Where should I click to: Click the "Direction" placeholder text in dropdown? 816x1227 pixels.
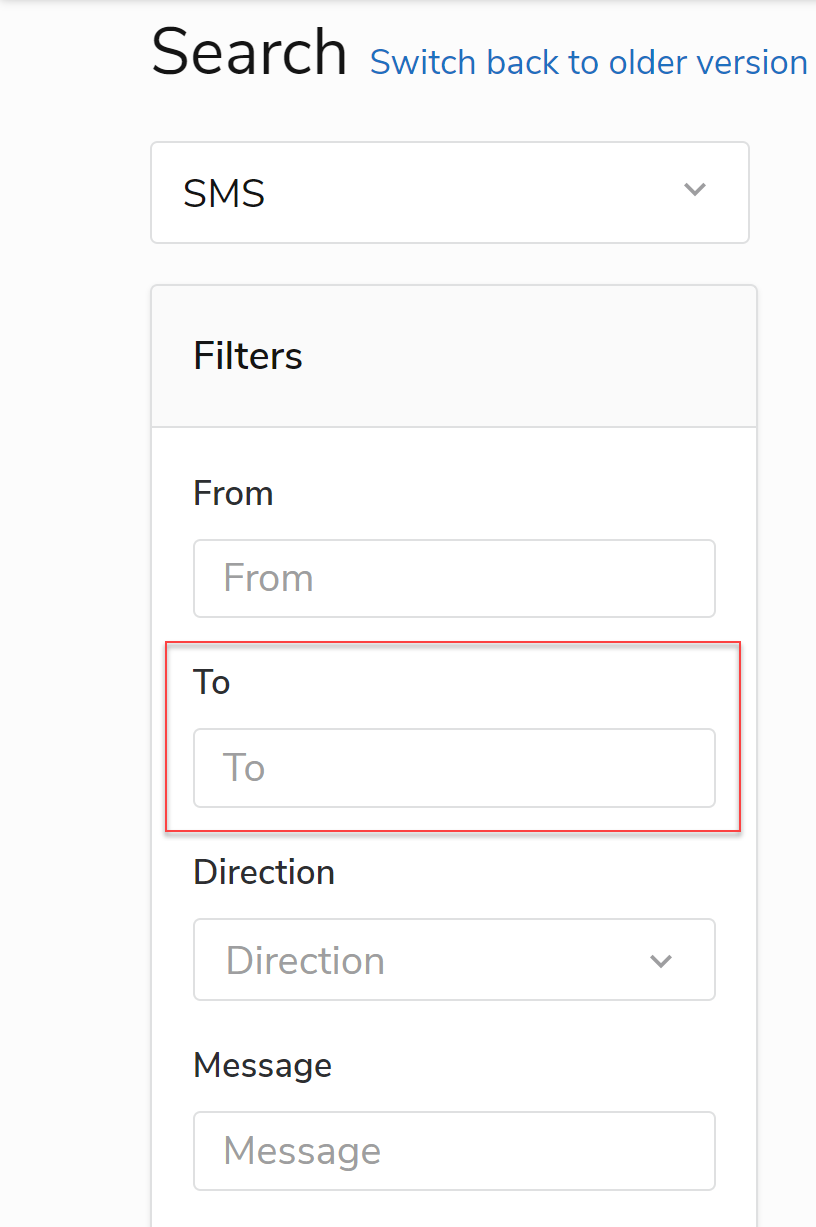point(305,961)
